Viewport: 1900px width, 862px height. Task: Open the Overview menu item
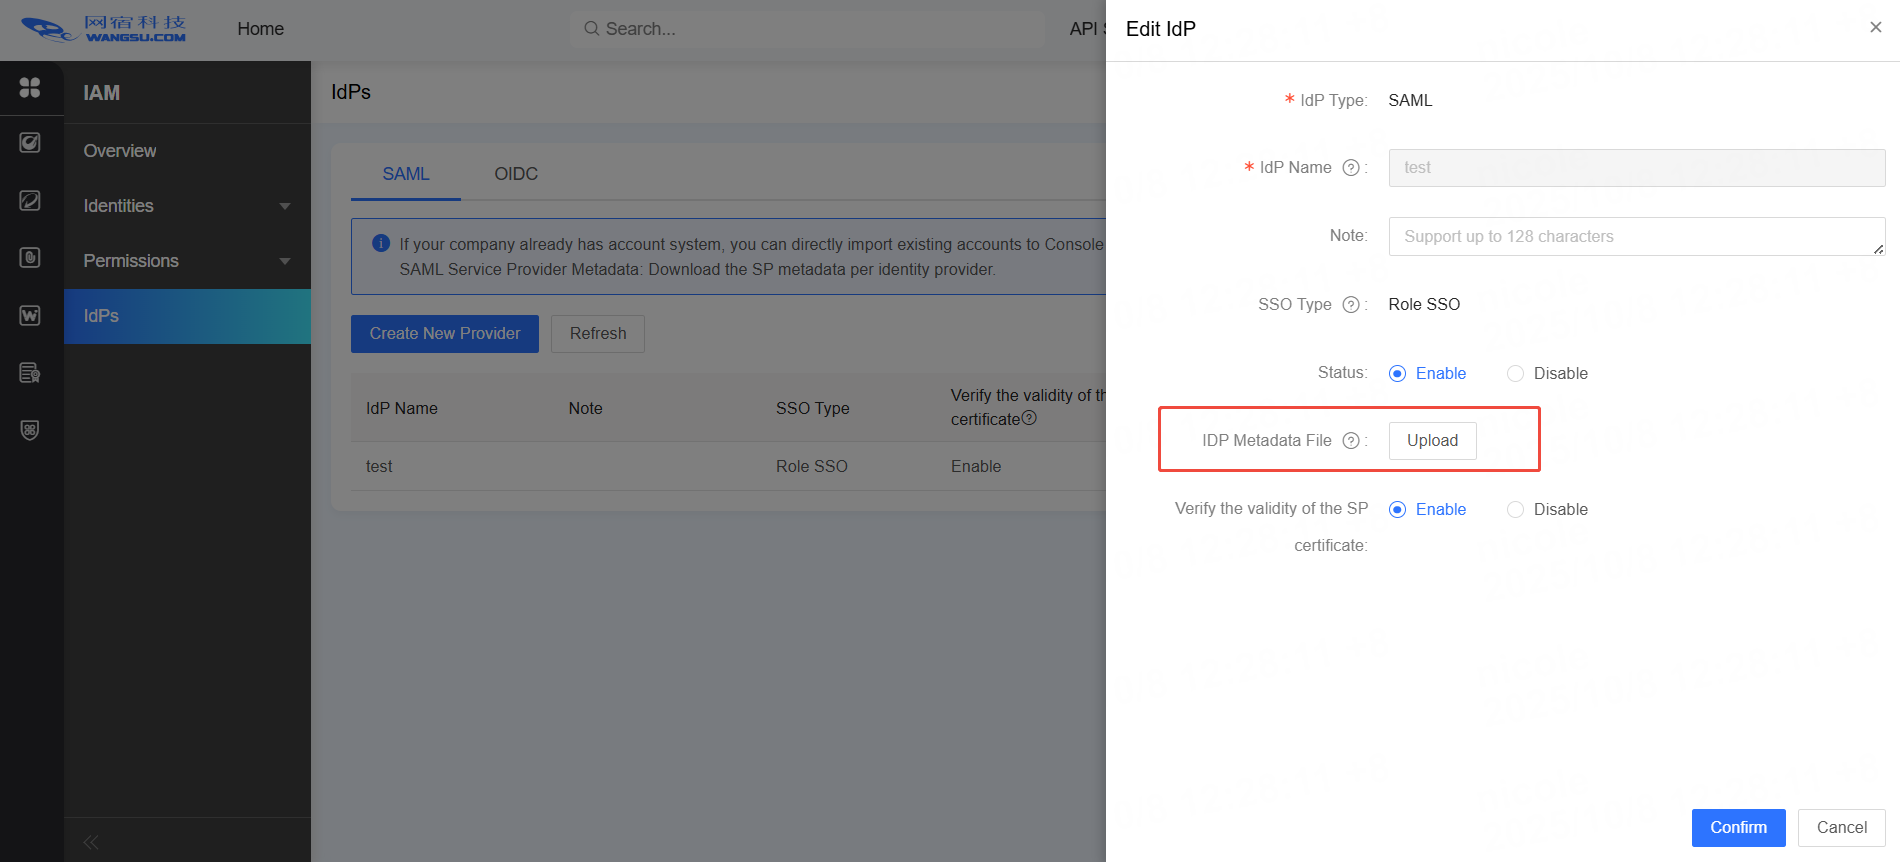187,151
